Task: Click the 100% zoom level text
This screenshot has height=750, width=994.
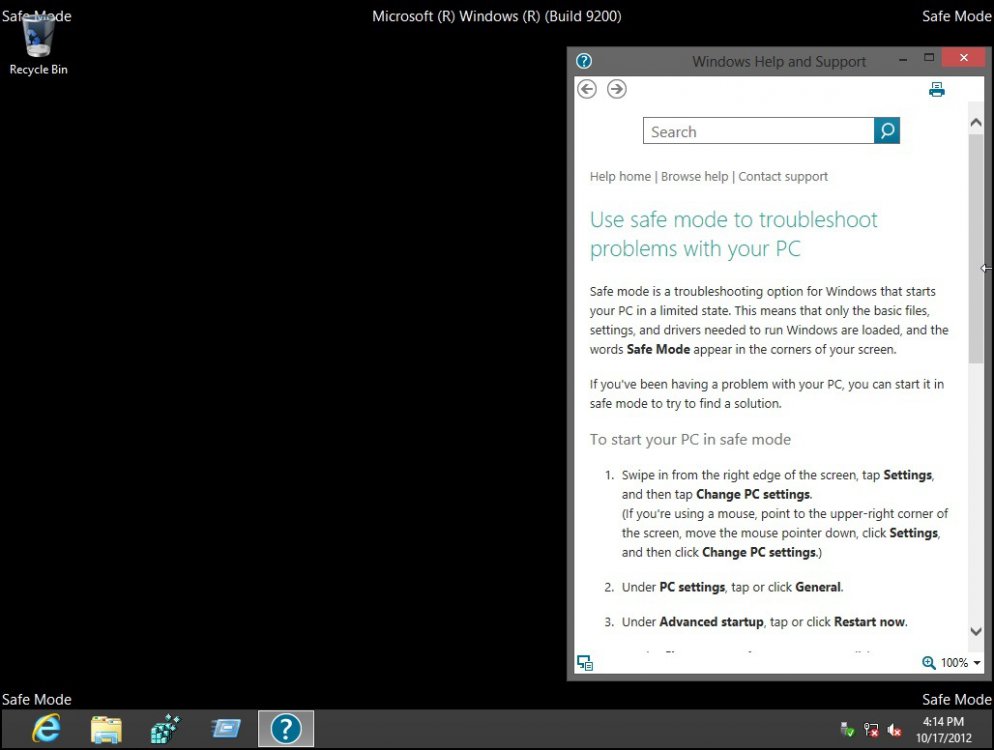Action: (x=954, y=663)
